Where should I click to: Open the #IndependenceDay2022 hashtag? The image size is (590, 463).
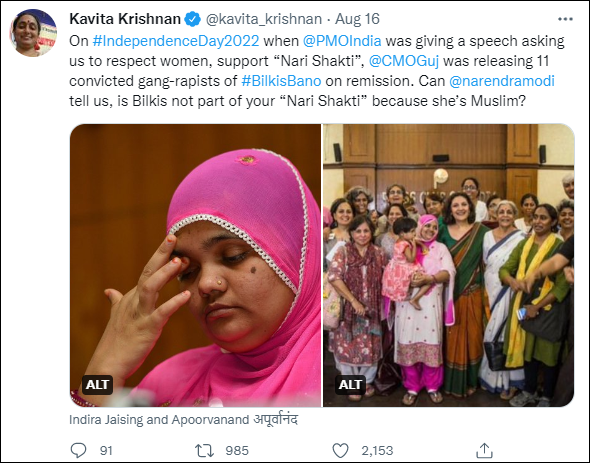point(176,41)
